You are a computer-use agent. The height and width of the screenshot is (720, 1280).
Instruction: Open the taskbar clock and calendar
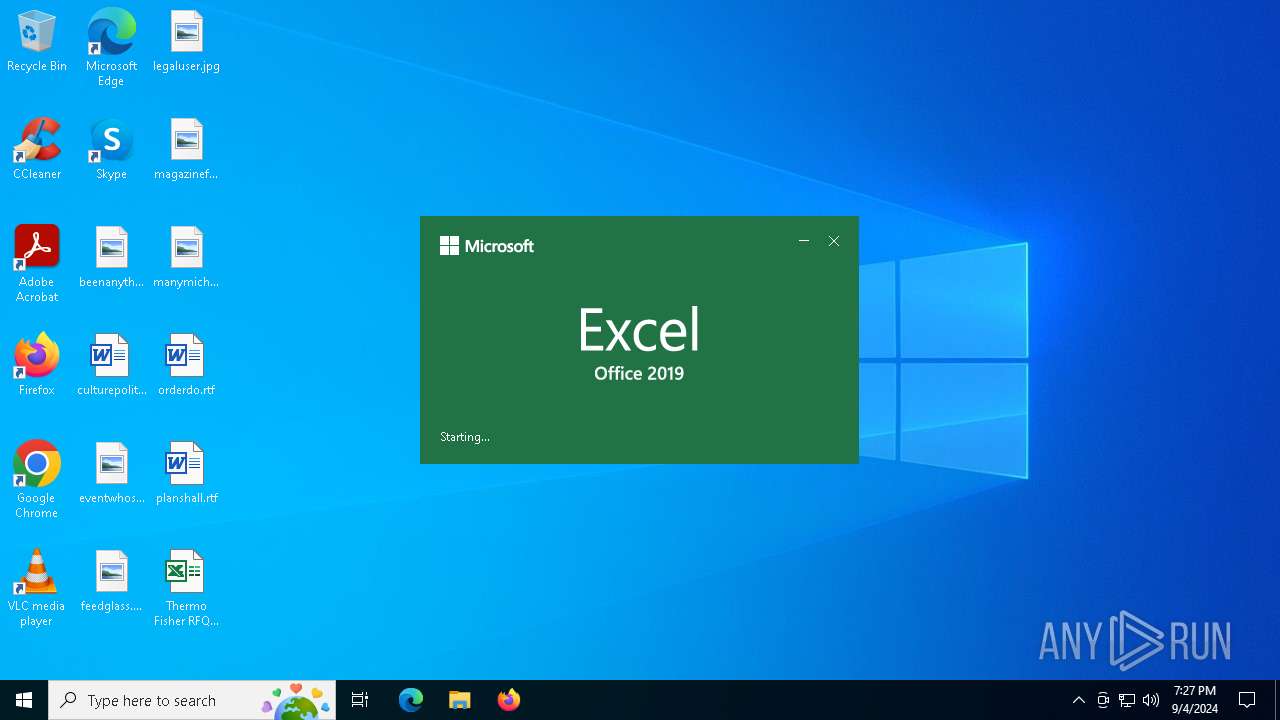(1195, 700)
